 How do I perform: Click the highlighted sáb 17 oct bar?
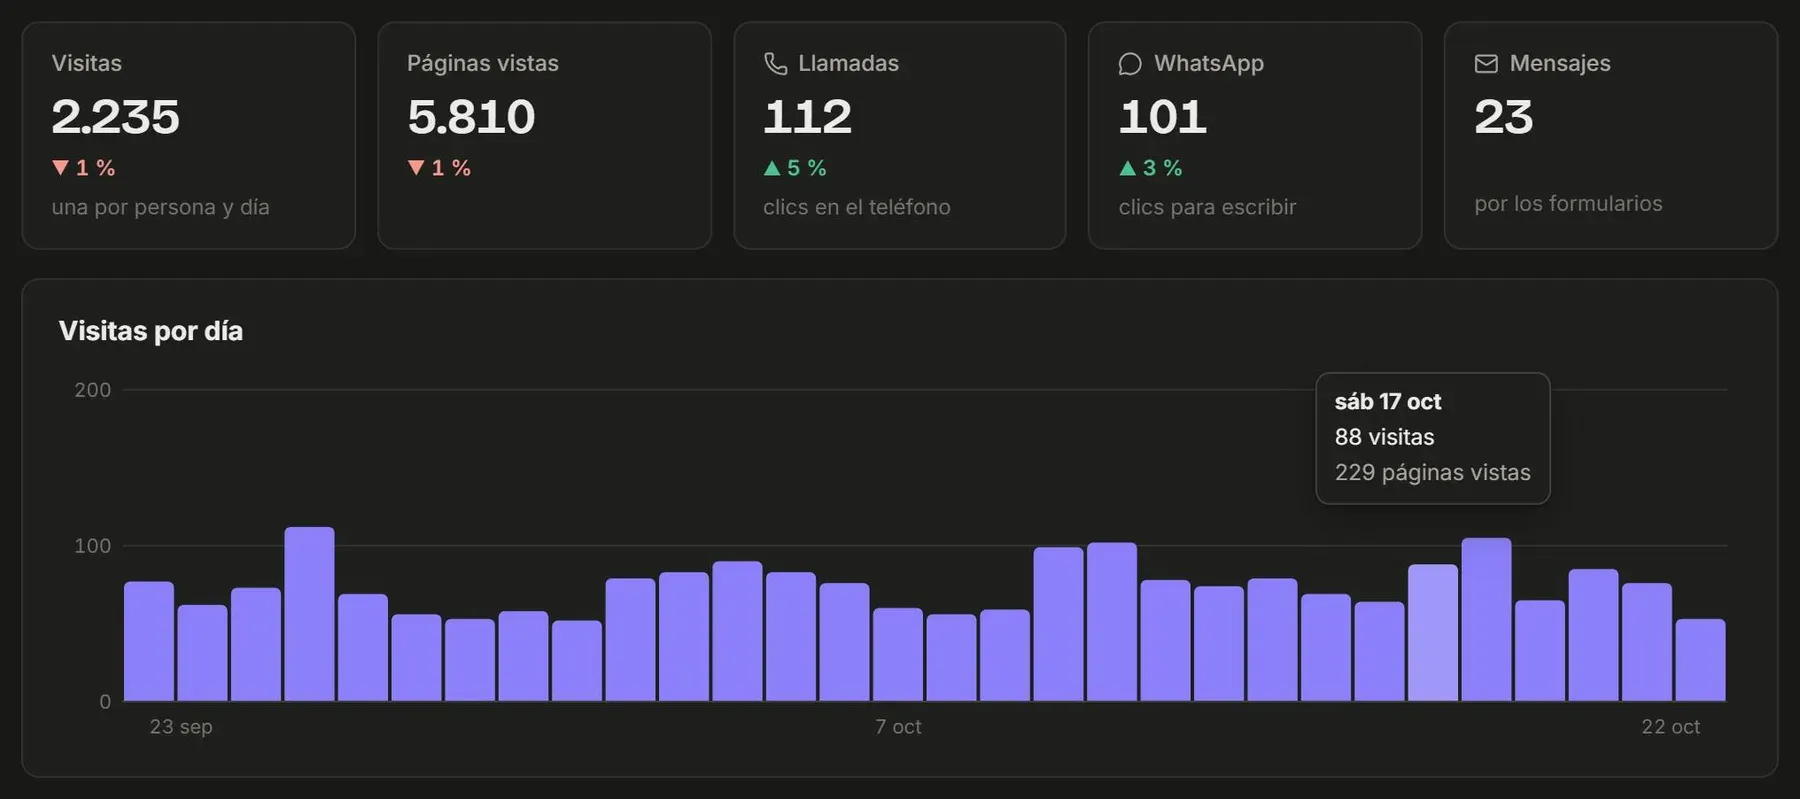[x=1433, y=633]
